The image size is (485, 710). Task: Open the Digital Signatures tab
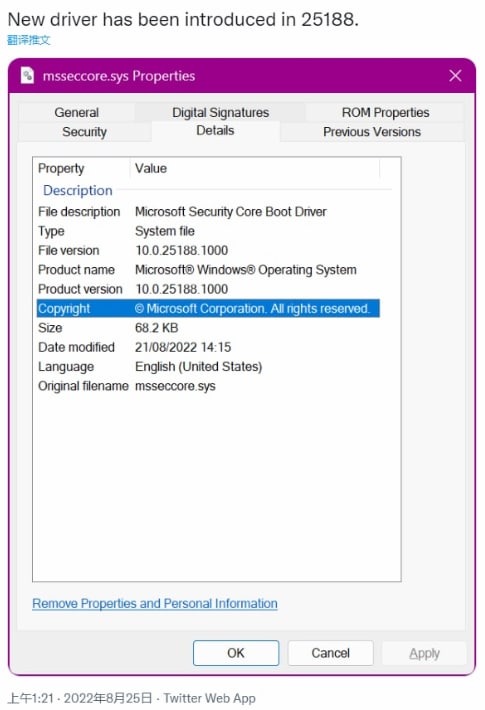tap(220, 112)
